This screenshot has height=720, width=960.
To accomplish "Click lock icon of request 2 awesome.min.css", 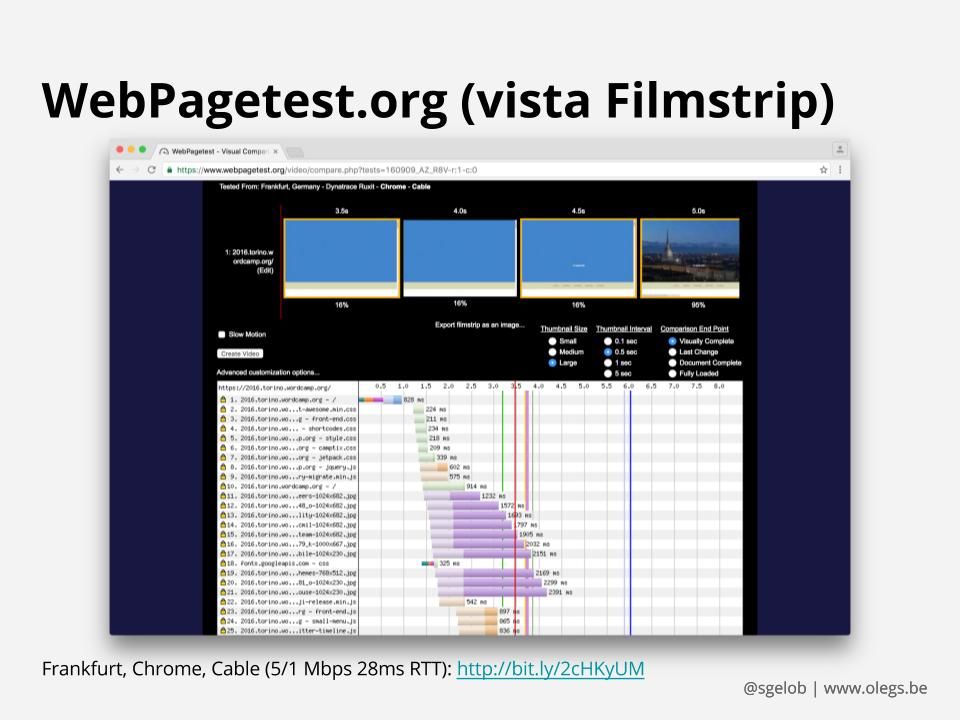I will [223, 410].
